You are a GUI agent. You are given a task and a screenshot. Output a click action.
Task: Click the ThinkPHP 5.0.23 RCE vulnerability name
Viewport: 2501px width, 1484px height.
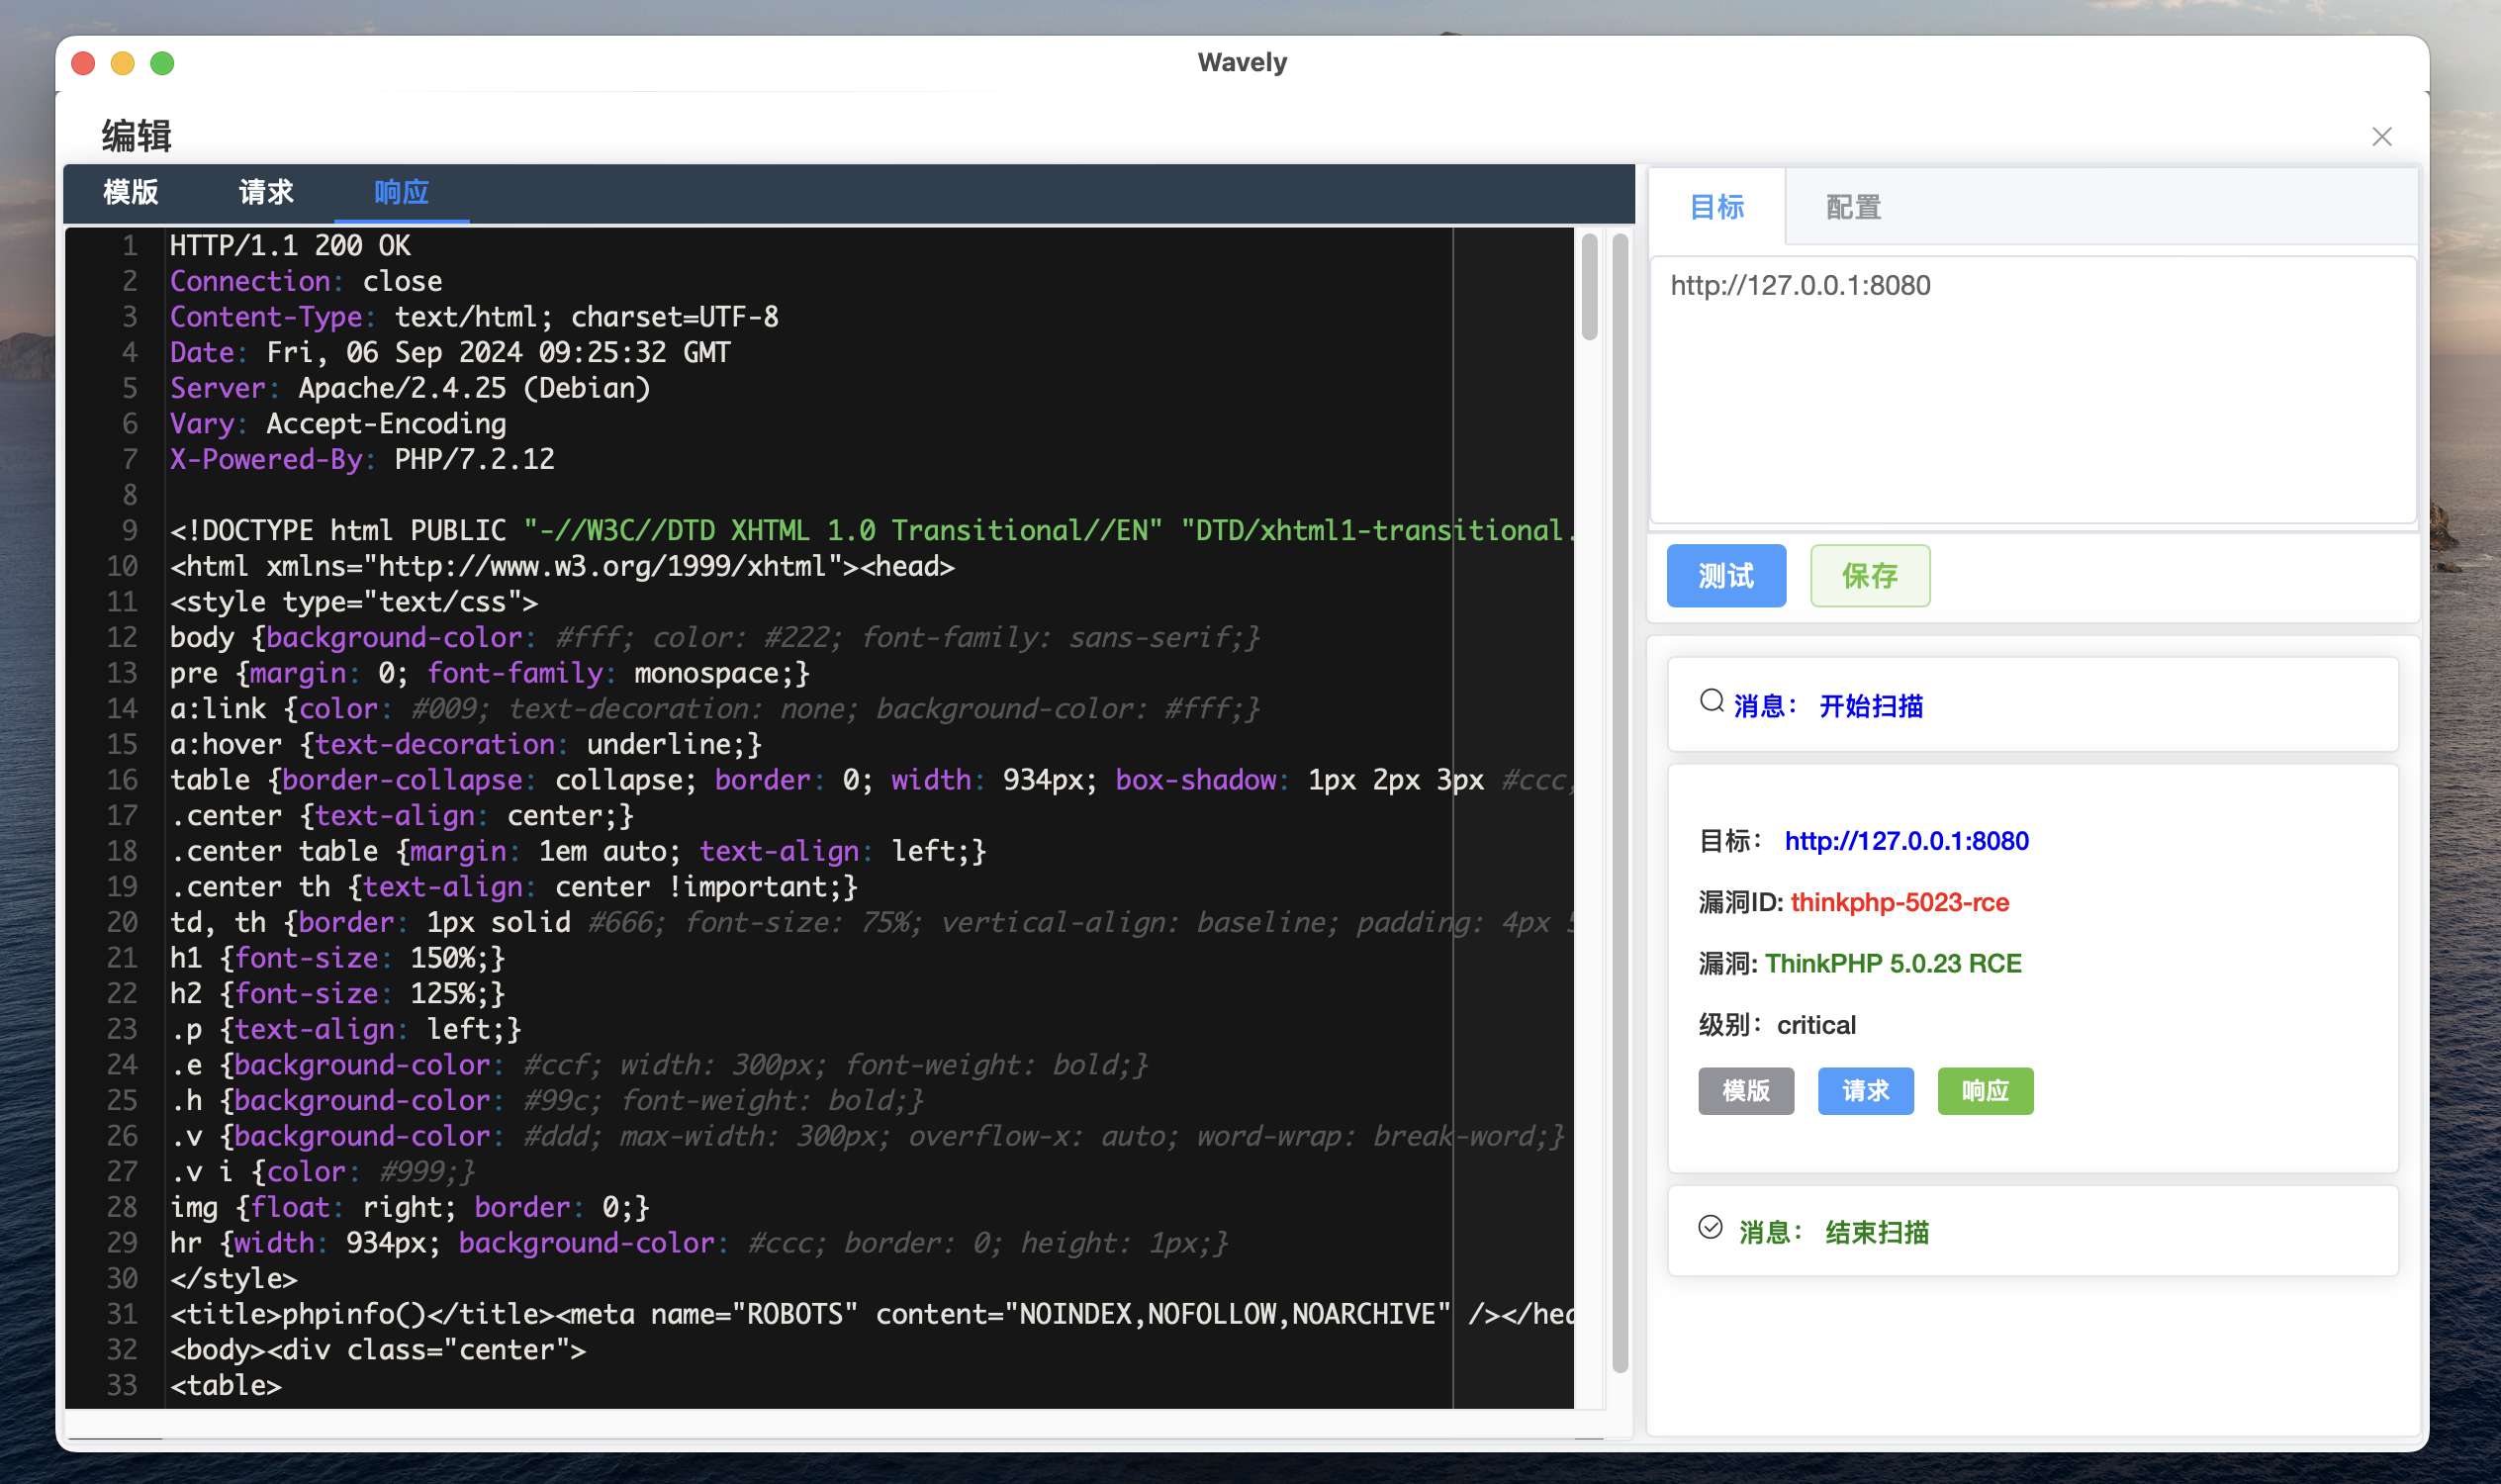pos(1893,963)
